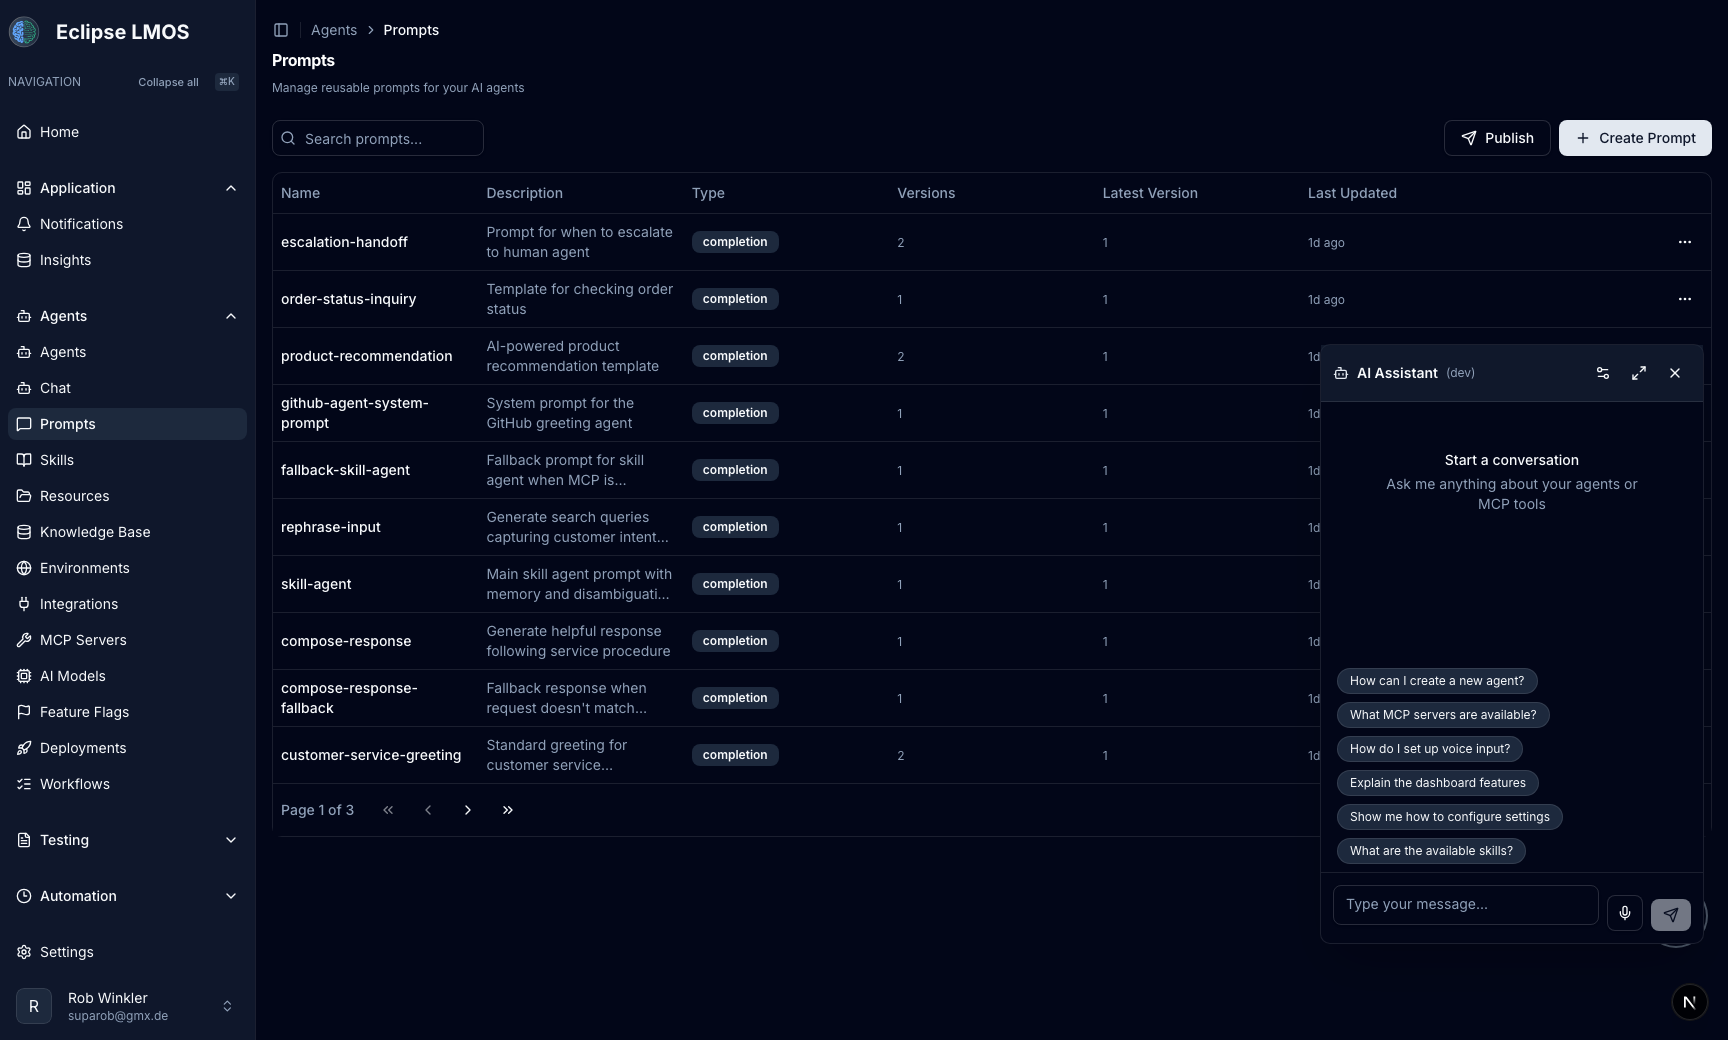Expand the Automation section chevron

[x=231, y=896]
